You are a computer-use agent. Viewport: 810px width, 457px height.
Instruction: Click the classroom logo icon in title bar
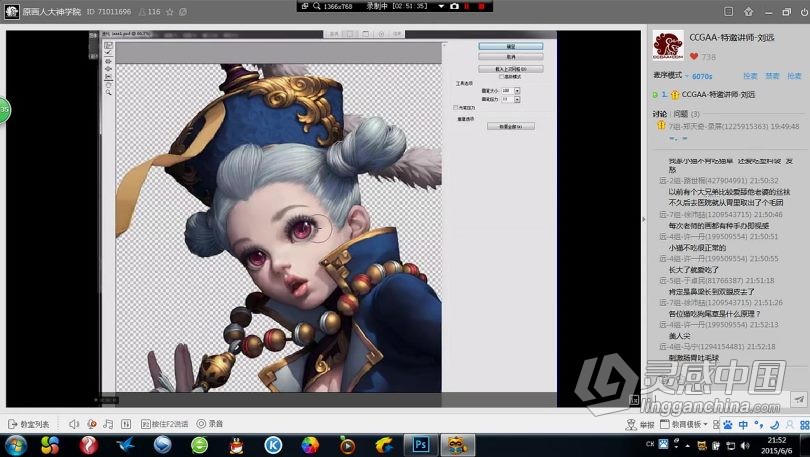pos(11,11)
